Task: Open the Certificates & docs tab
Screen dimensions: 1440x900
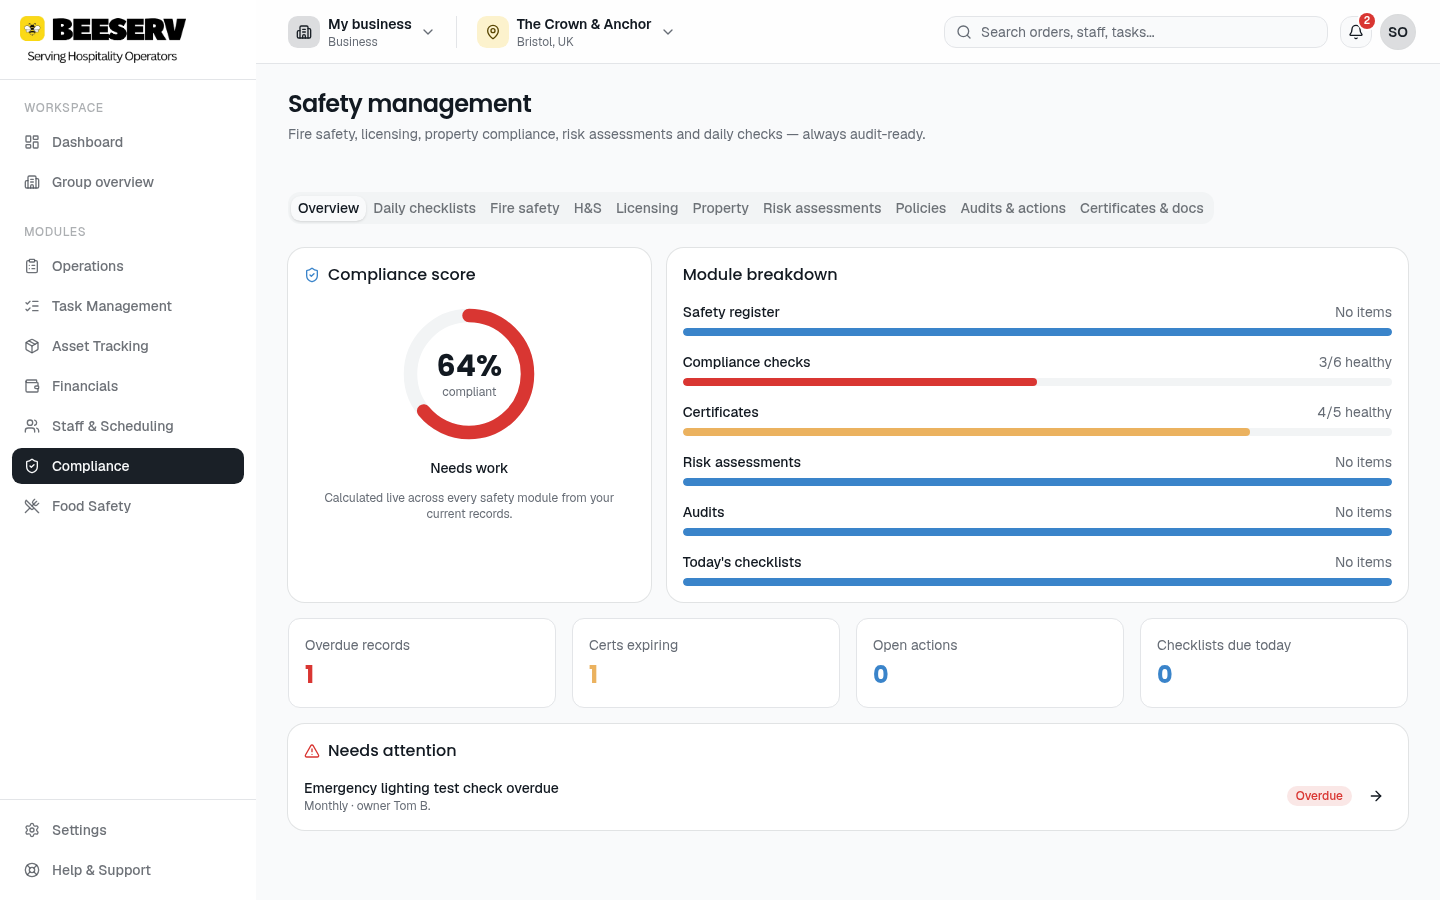Action: [1142, 208]
